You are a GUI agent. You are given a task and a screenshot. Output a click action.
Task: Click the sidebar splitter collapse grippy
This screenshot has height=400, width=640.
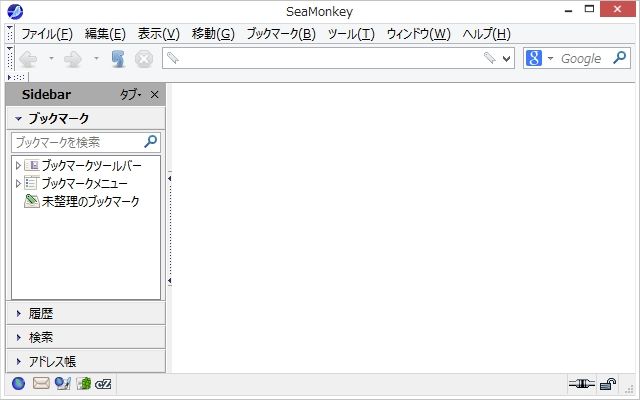tap(169, 229)
